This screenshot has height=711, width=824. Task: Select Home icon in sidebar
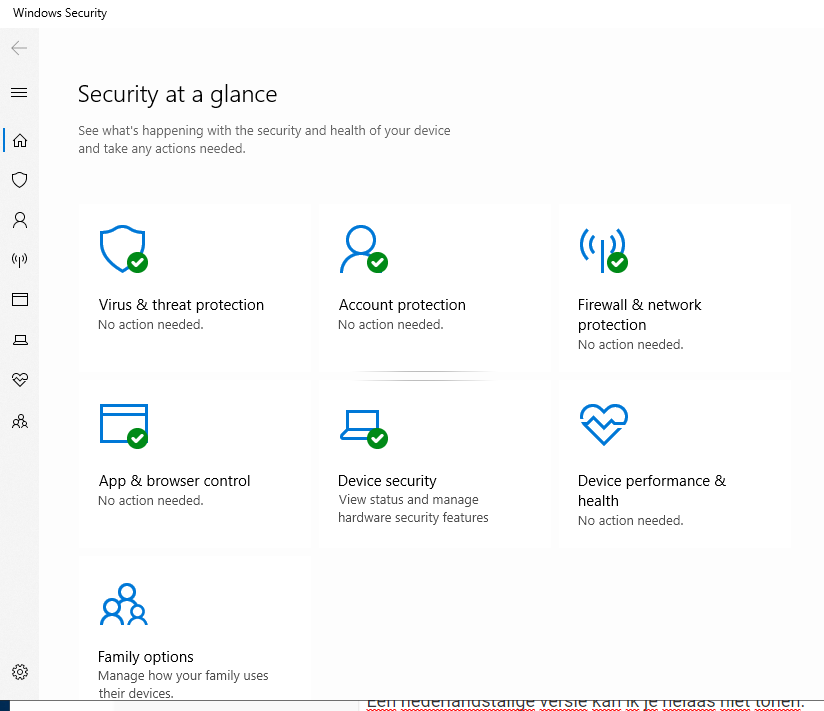[19, 140]
